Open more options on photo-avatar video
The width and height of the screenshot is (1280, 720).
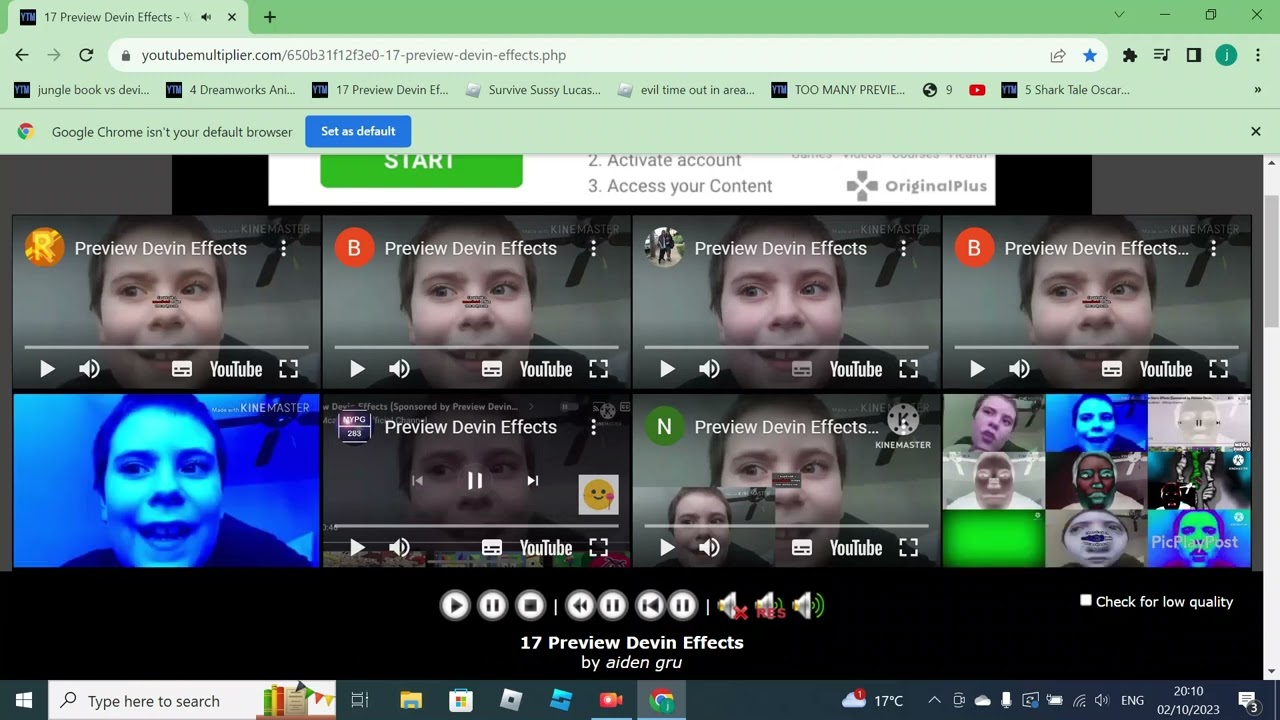[x=903, y=248]
